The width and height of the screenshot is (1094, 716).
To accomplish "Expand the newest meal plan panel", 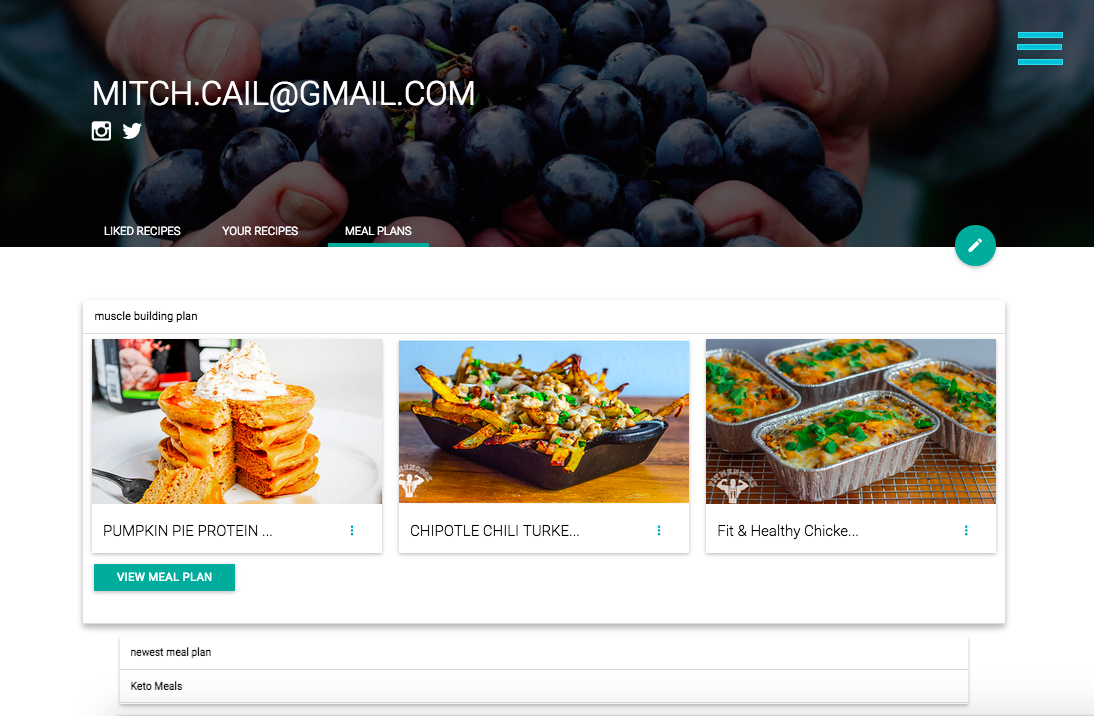I will point(544,652).
